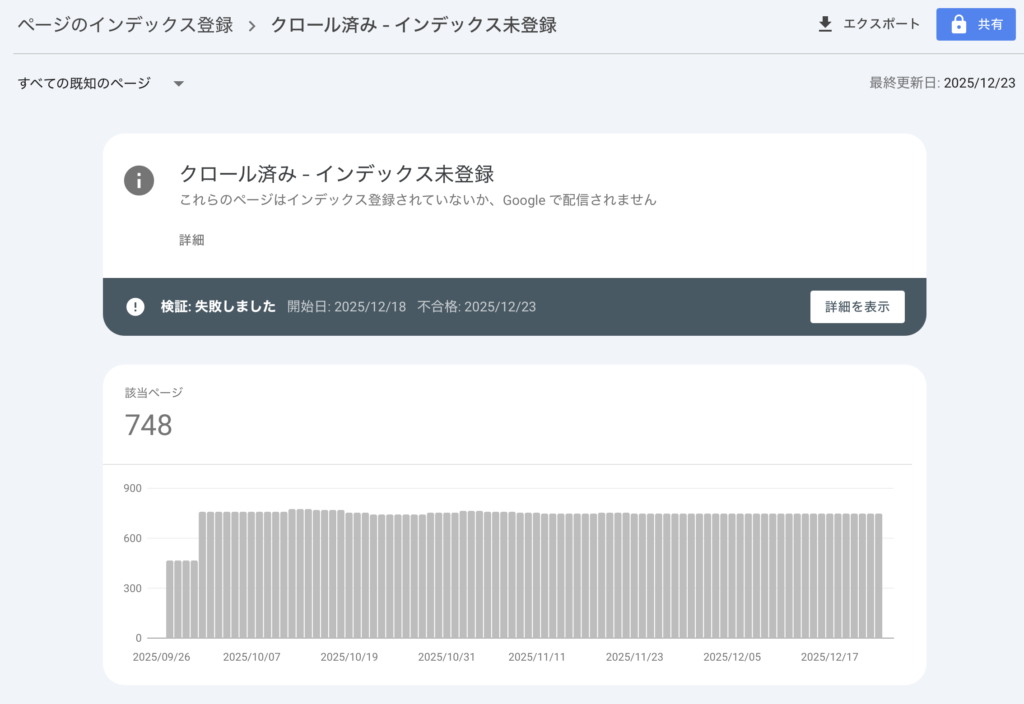1024x704 pixels.
Task: Click the 2025/12/17 date axis label
Action: point(829,657)
